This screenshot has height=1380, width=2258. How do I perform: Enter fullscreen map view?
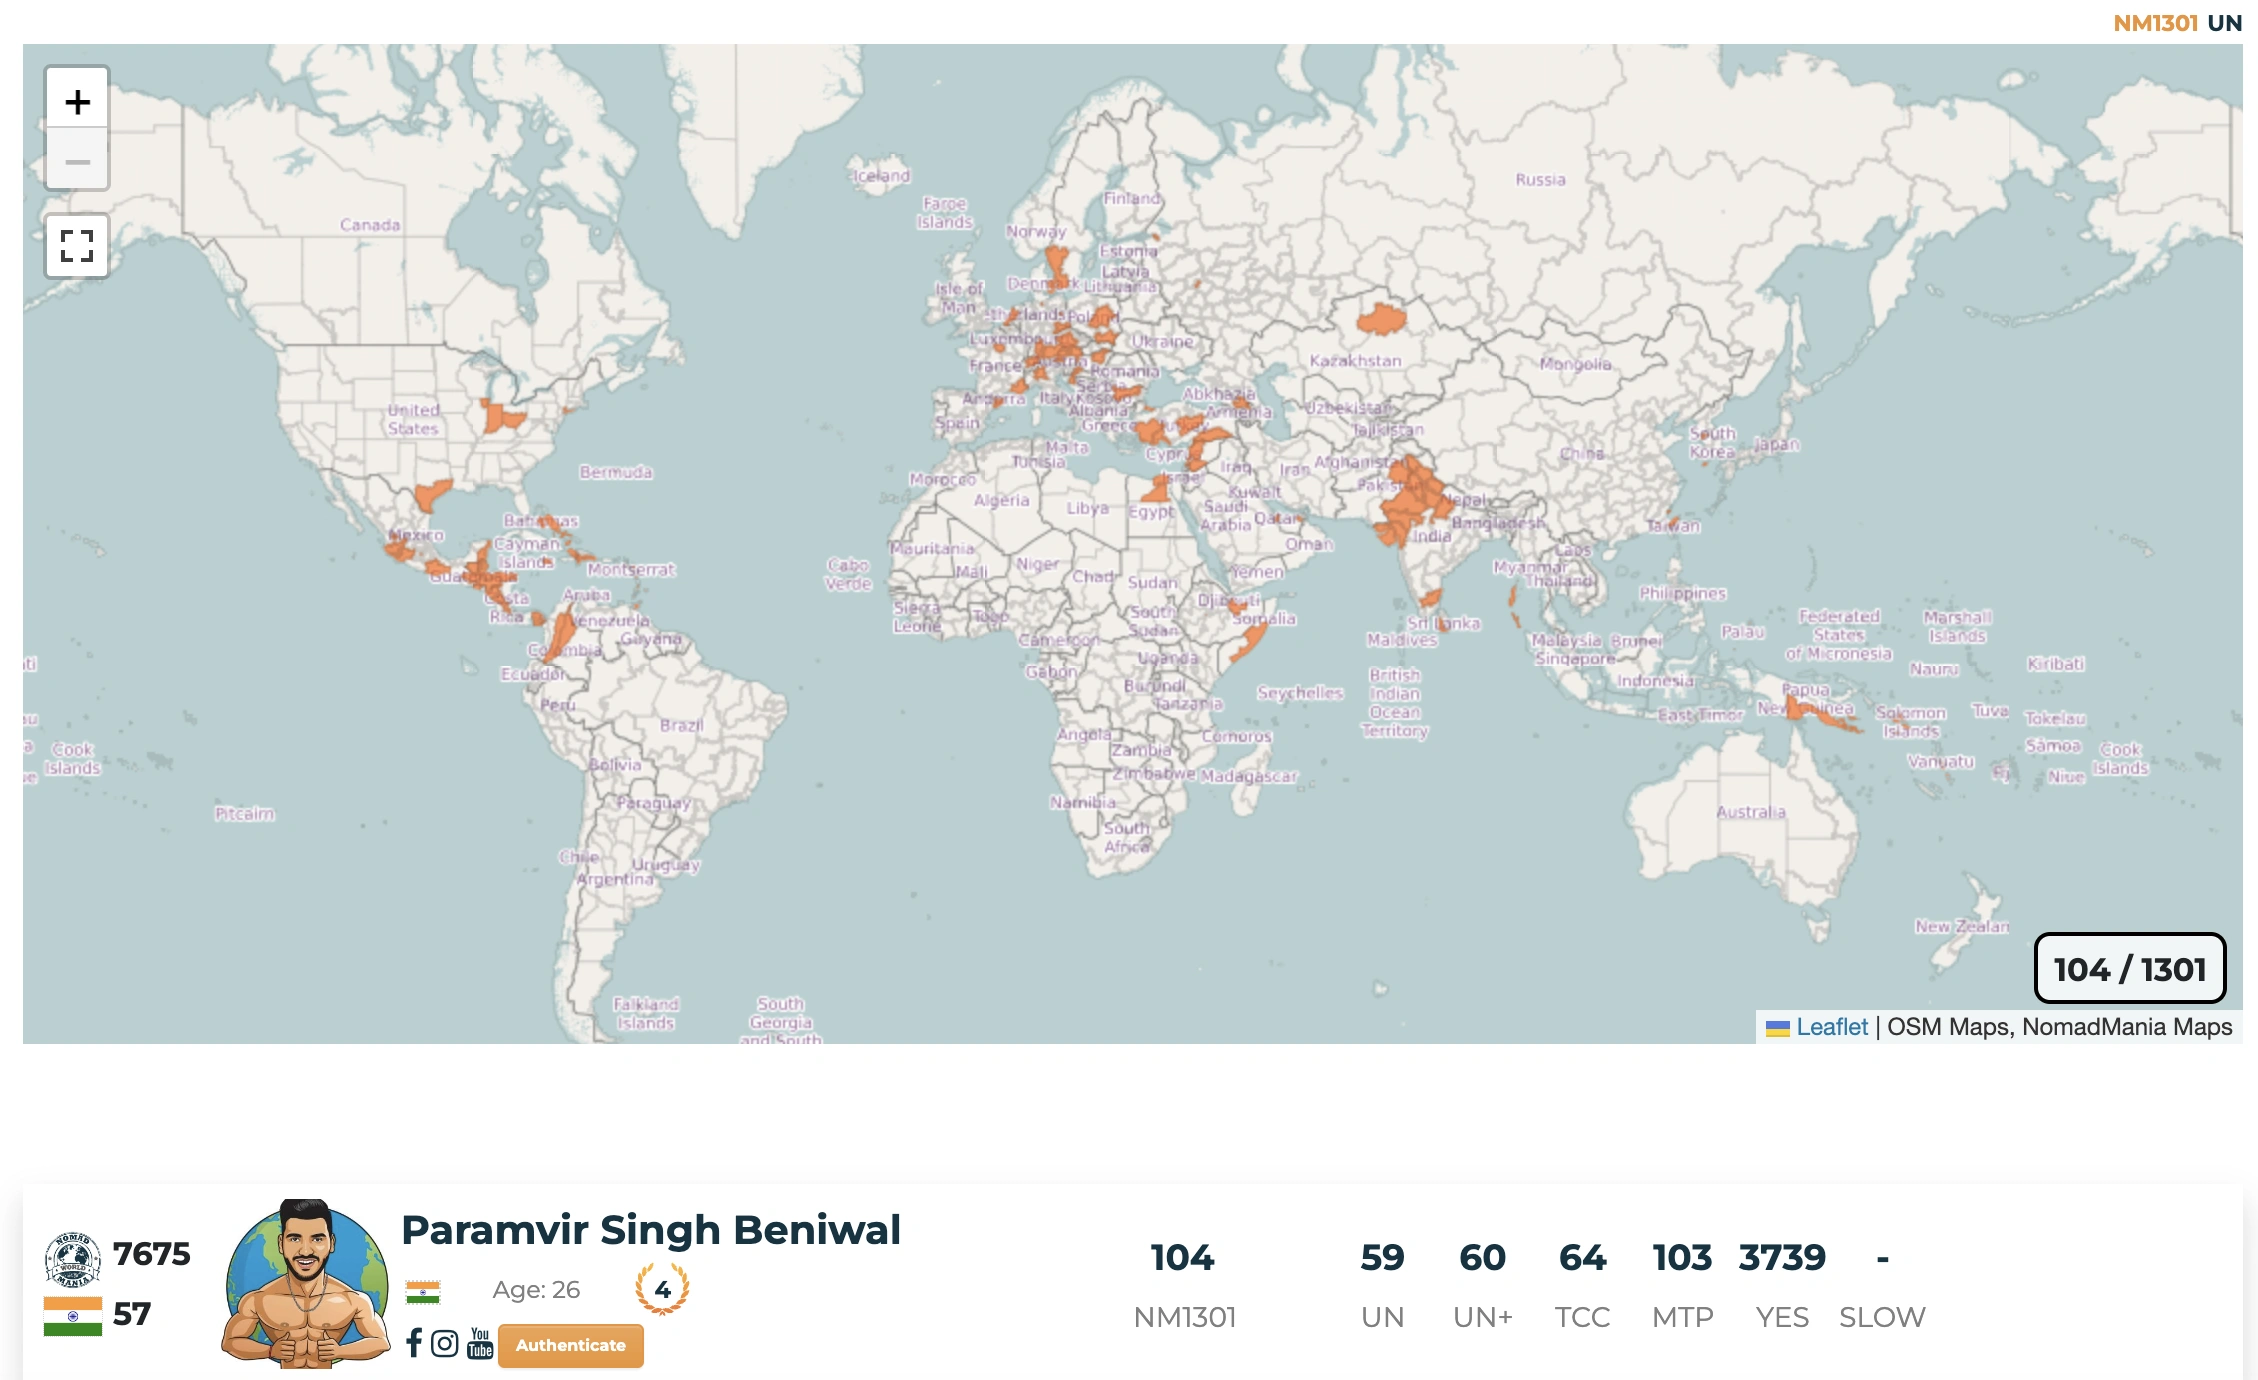77,246
